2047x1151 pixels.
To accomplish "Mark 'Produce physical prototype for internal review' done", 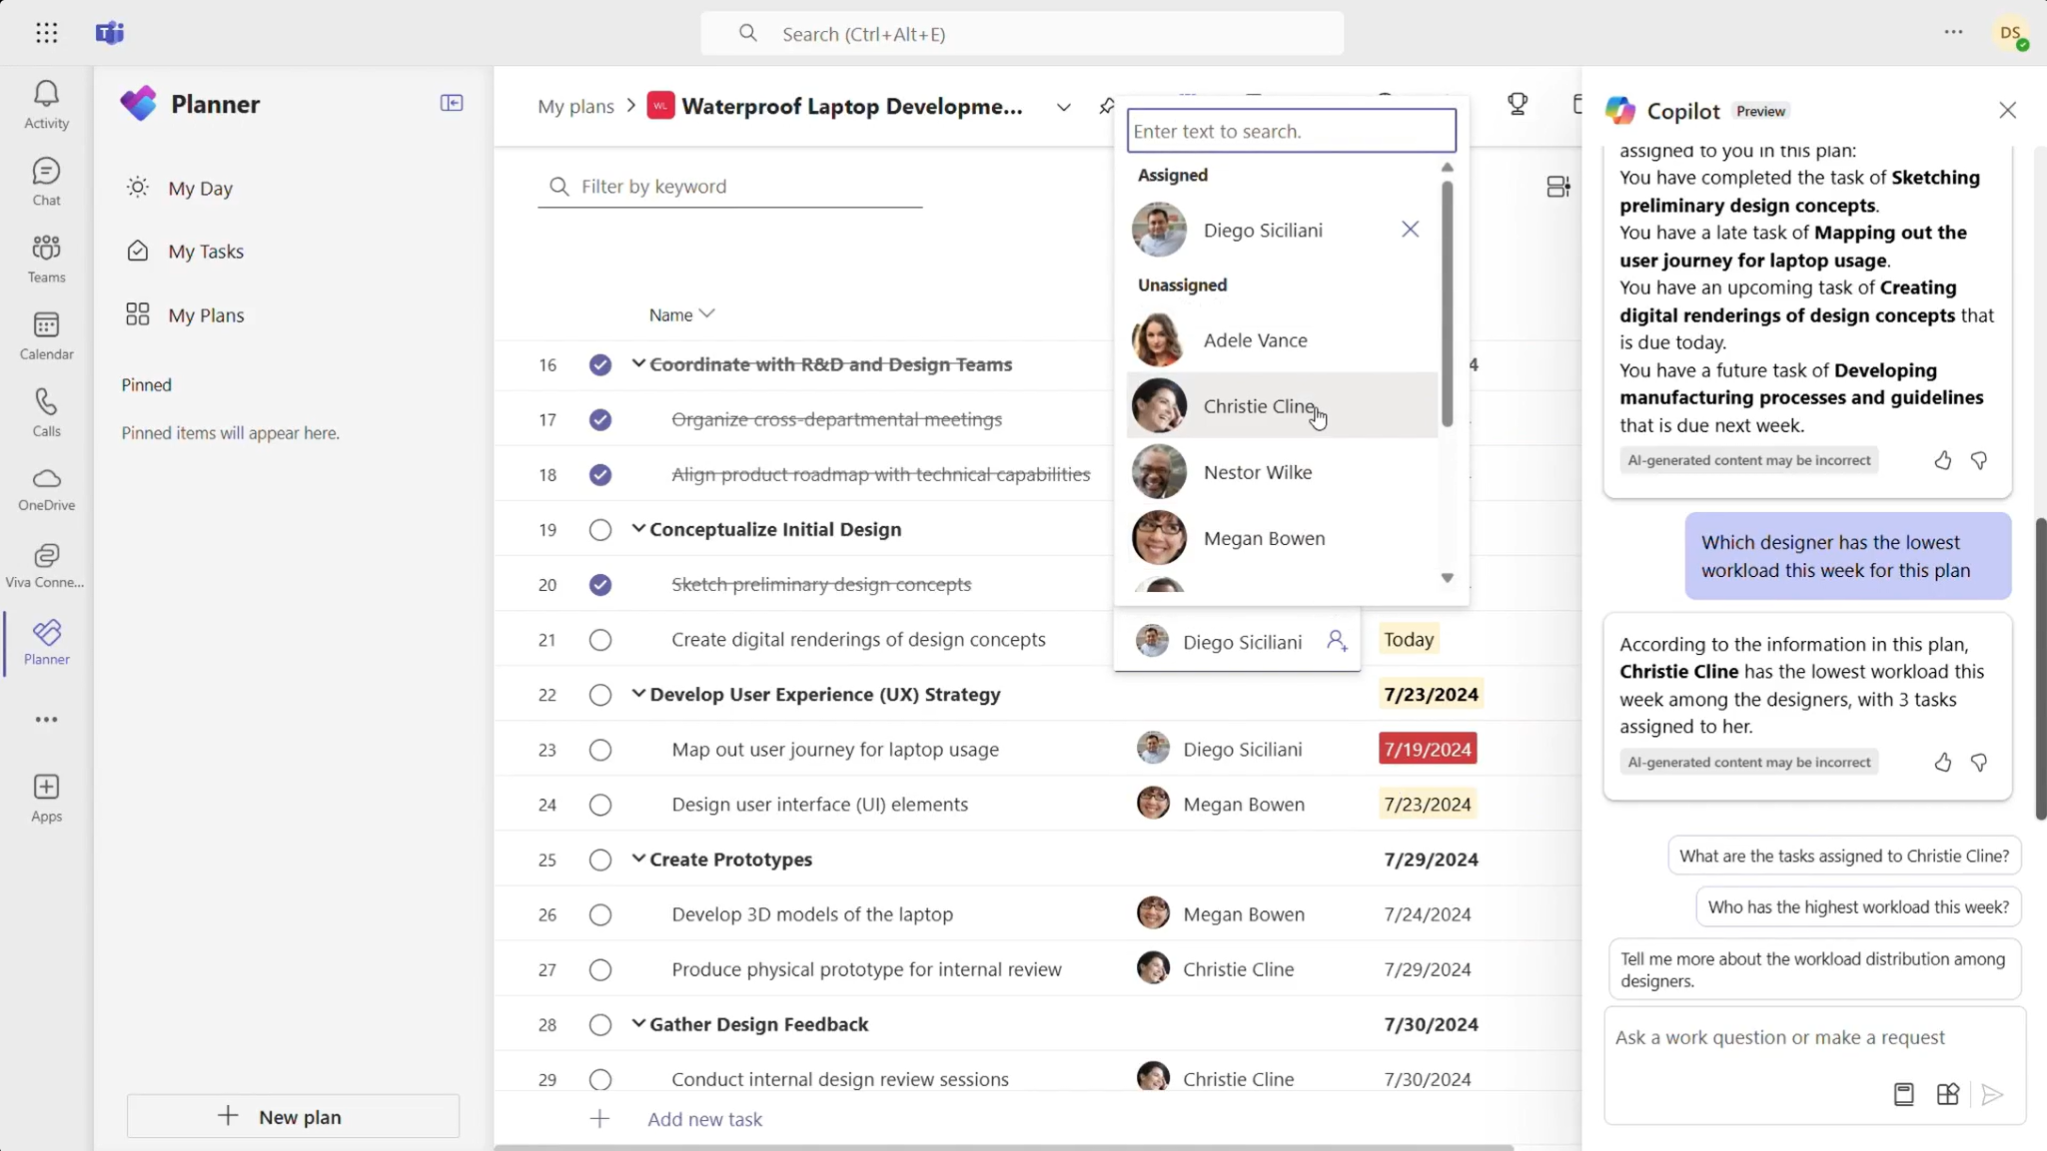I will [598, 969].
